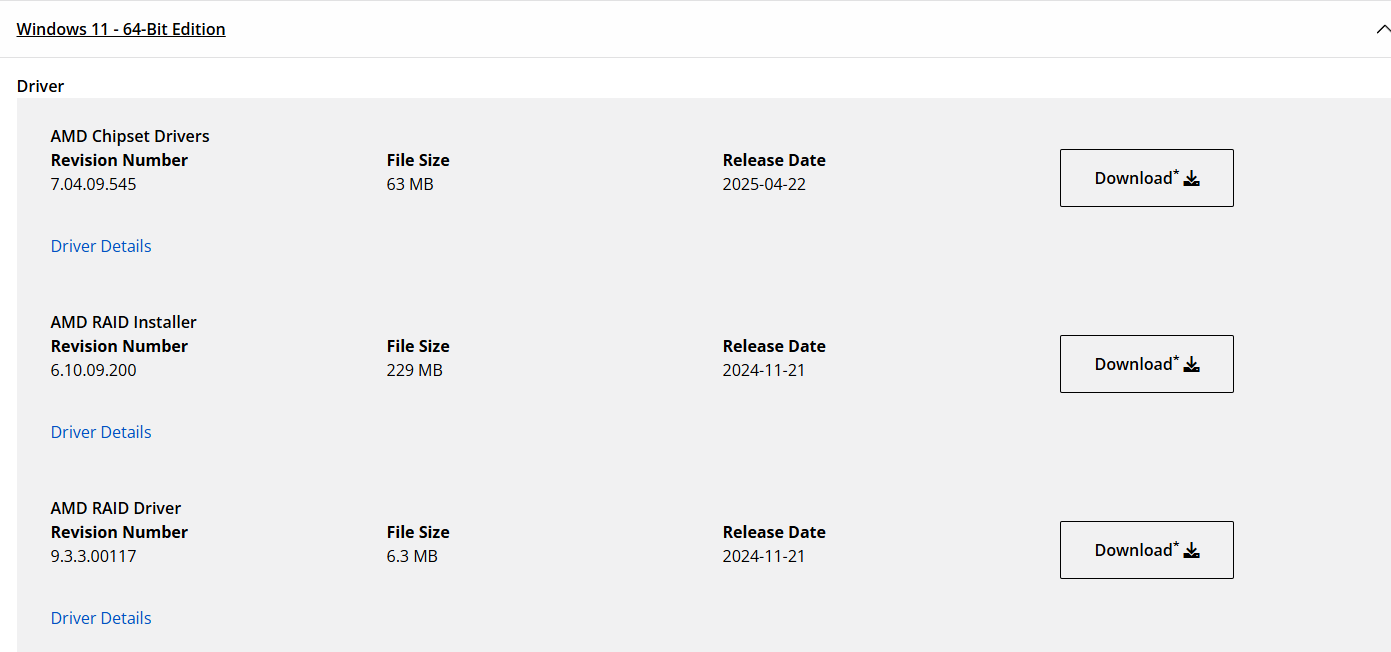This screenshot has height=652, width=1391.
Task: View Driver Details for AMD RAID Driver
Action: [x=101, y=618]
